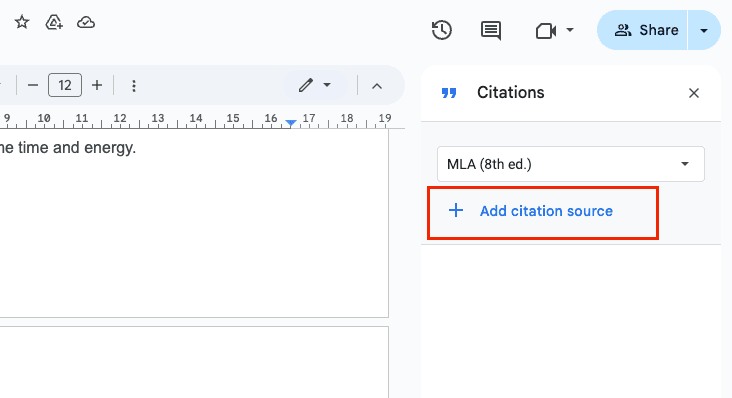Screen dimensions: 732x398
Task: Increase the font size
Action: point(97,85)
